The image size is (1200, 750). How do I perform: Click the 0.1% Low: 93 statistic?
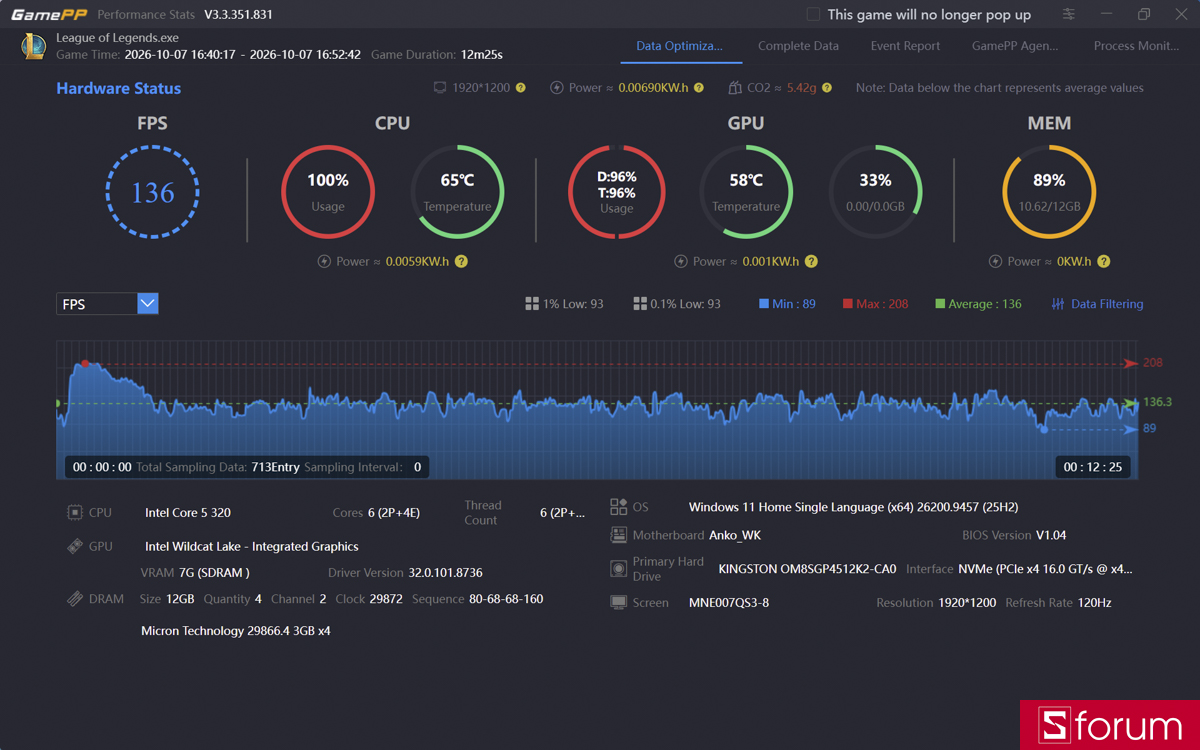click(x=677, y=304)
